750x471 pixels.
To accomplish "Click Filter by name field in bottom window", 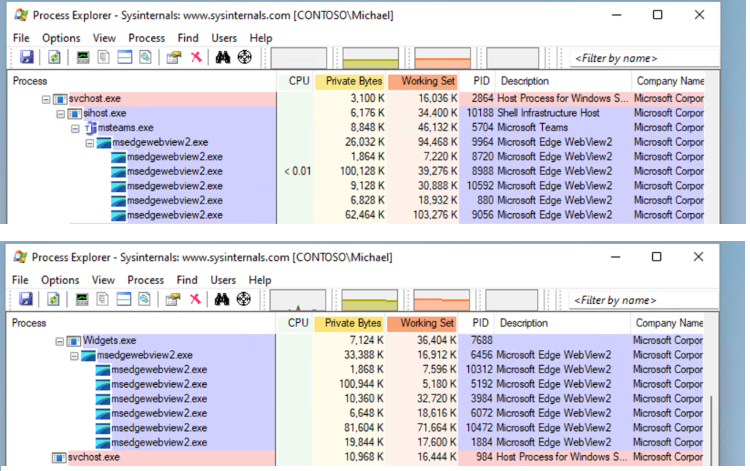I will pyautogui.click(x=640, y=300).
